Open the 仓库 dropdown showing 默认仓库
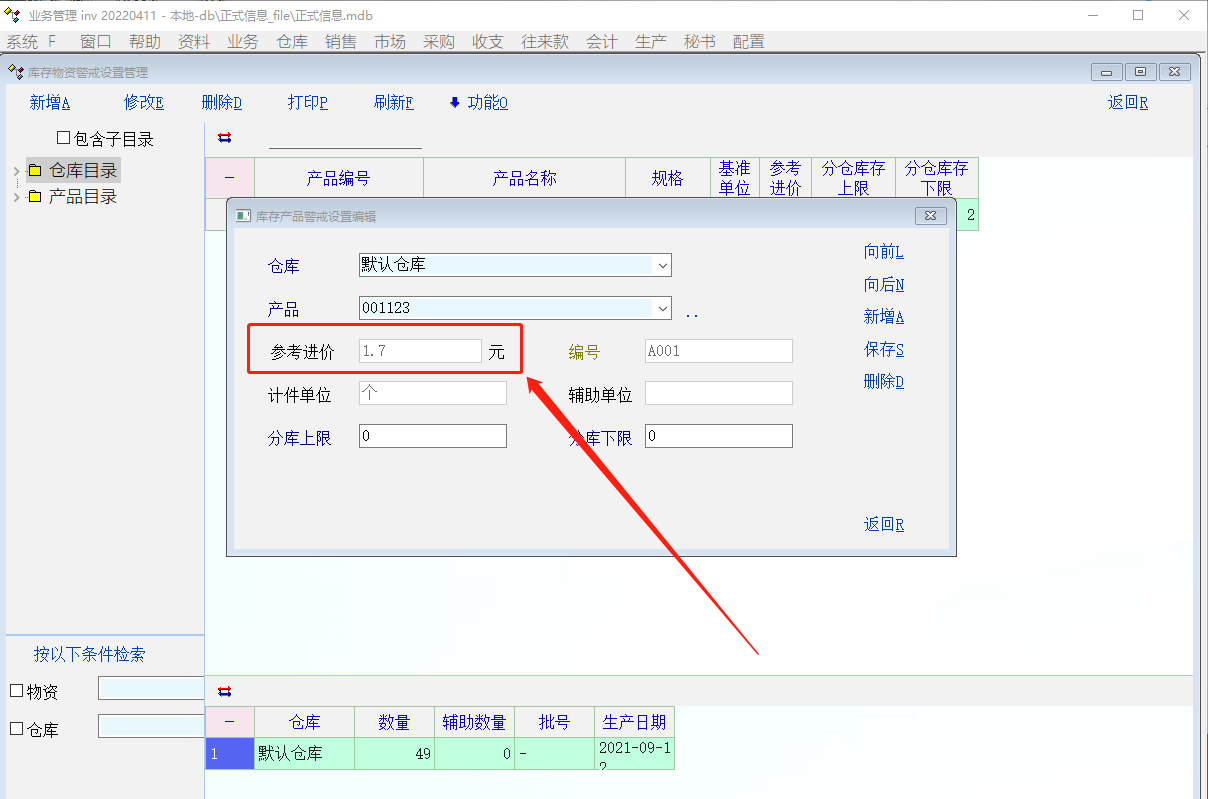The width and height of the screenshot is (1208, 799). tap(662, 265)
